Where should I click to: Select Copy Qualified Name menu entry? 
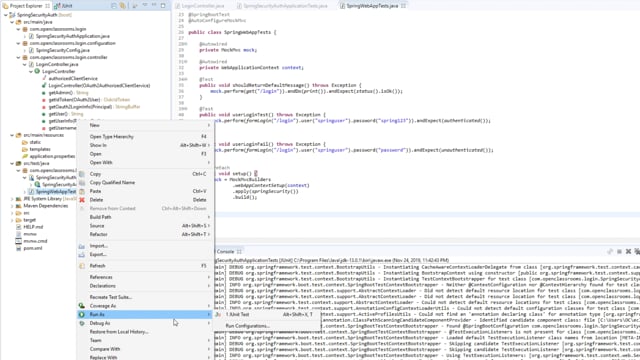coord(145,182)
